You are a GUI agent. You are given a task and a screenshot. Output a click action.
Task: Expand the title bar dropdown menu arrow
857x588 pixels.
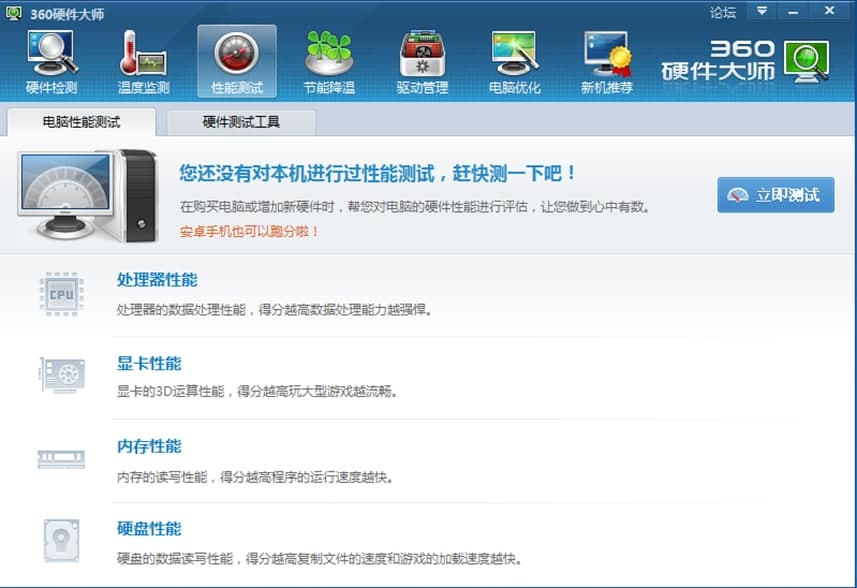(x=761, y=11)
